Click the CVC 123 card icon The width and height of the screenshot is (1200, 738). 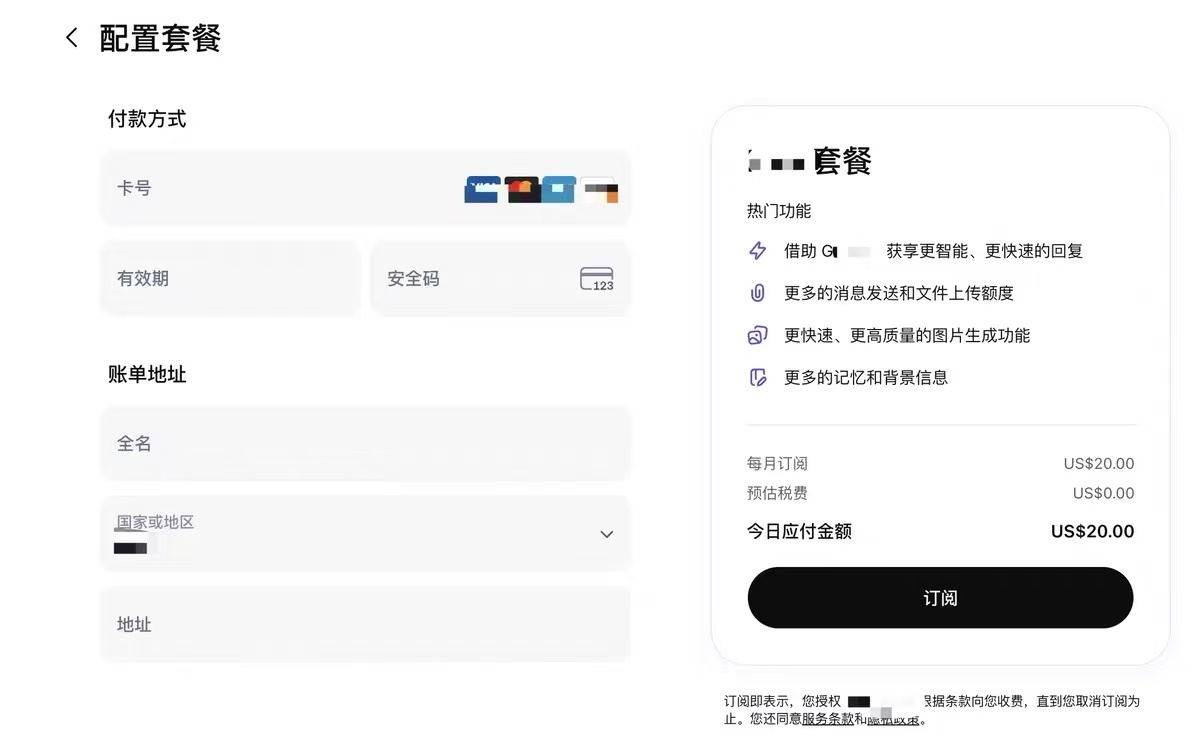point(597,278)
